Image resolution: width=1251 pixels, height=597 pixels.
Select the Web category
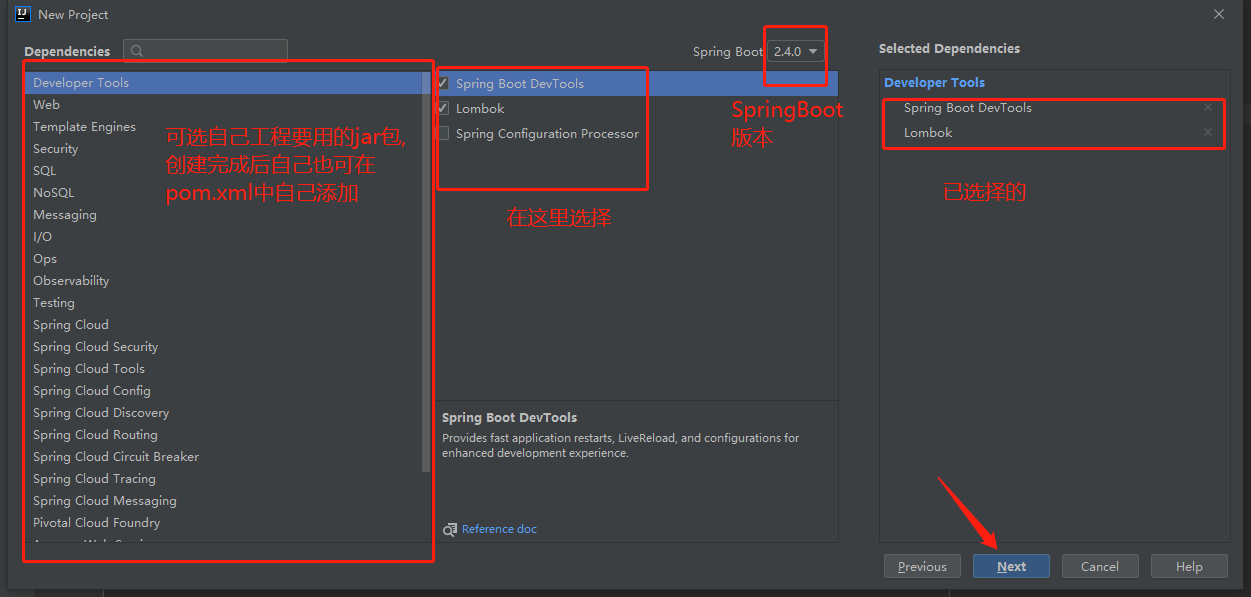(228, 104)
